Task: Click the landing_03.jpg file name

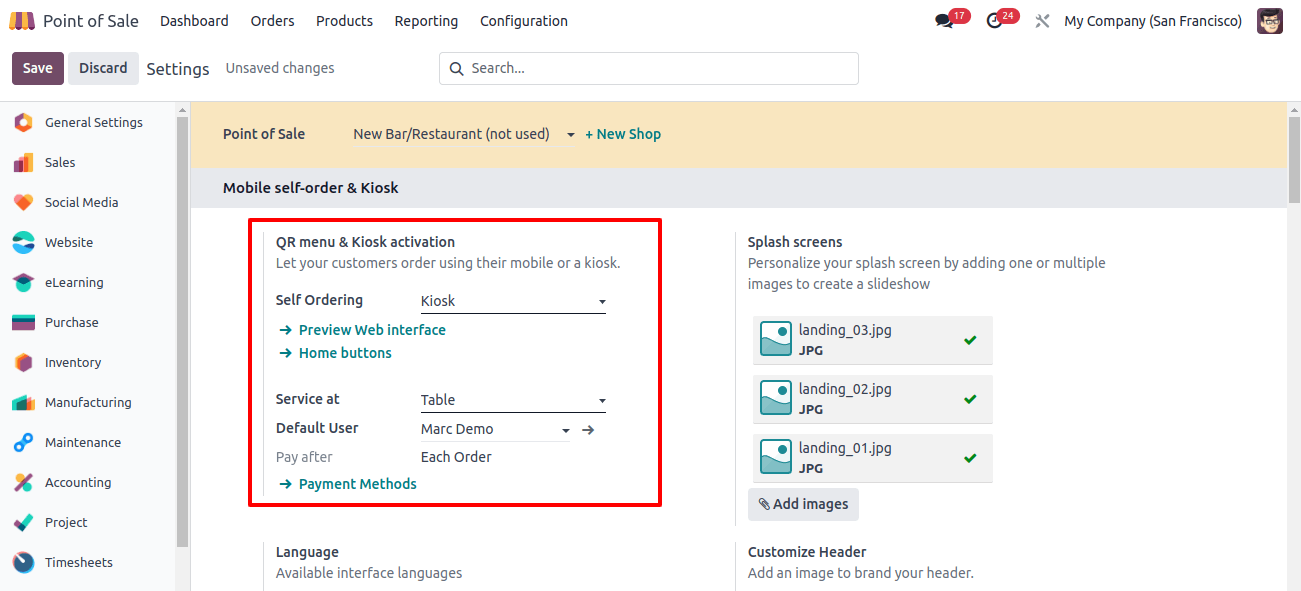Action: pos(845,330)
